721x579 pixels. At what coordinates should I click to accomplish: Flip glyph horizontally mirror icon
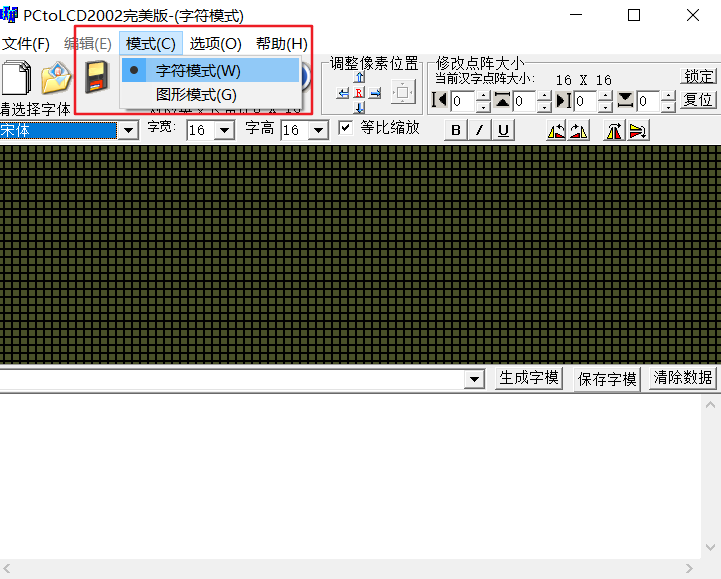click(x=614, y=131)
